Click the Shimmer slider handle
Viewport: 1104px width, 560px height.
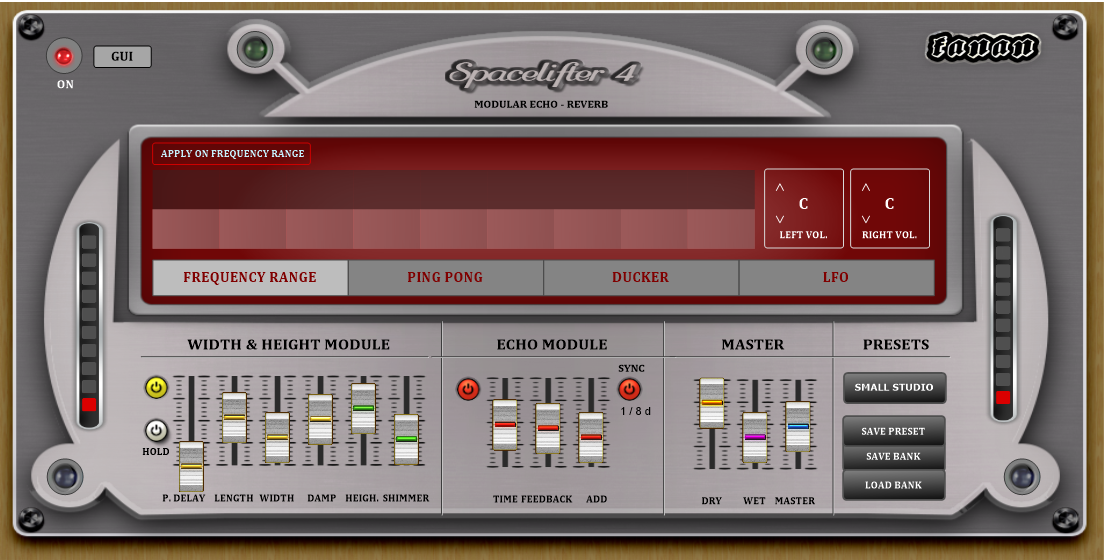point(406,440)
